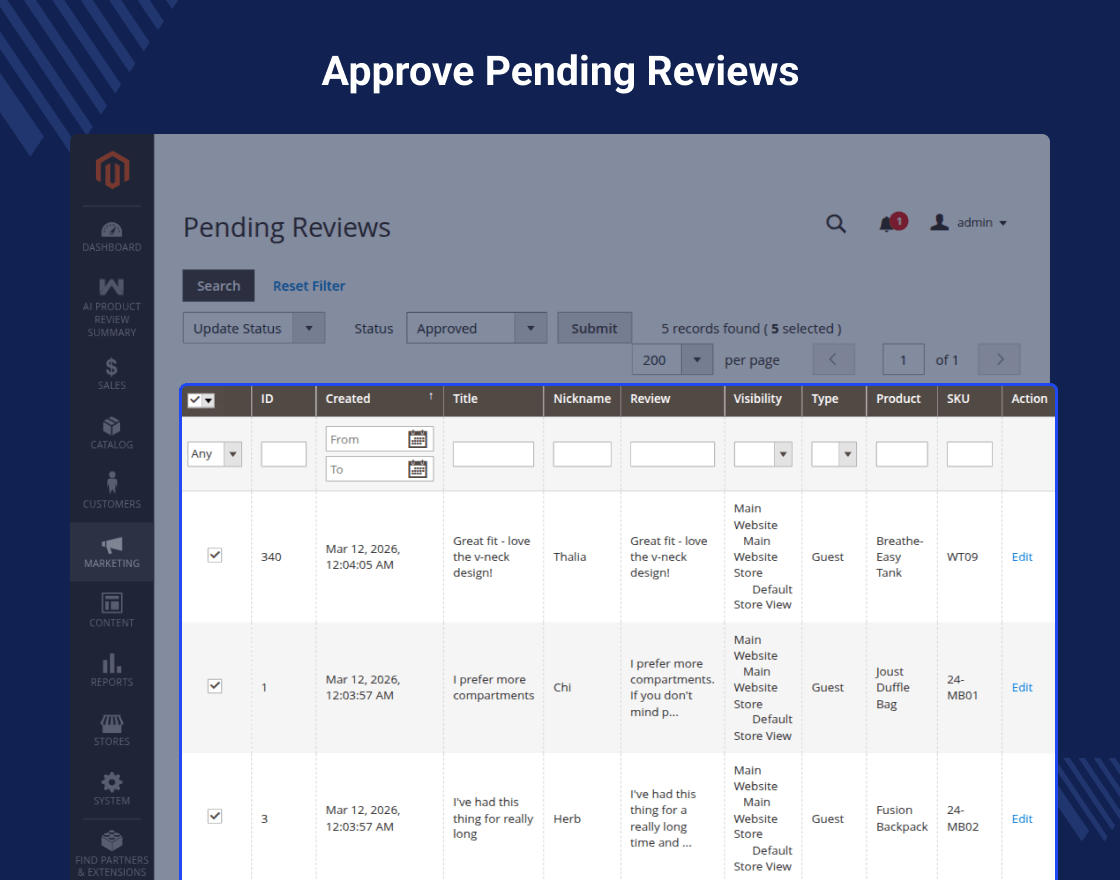Open the Sales sidebar menu
Screen dimensions: 1120x880
(x=112, y=373)
